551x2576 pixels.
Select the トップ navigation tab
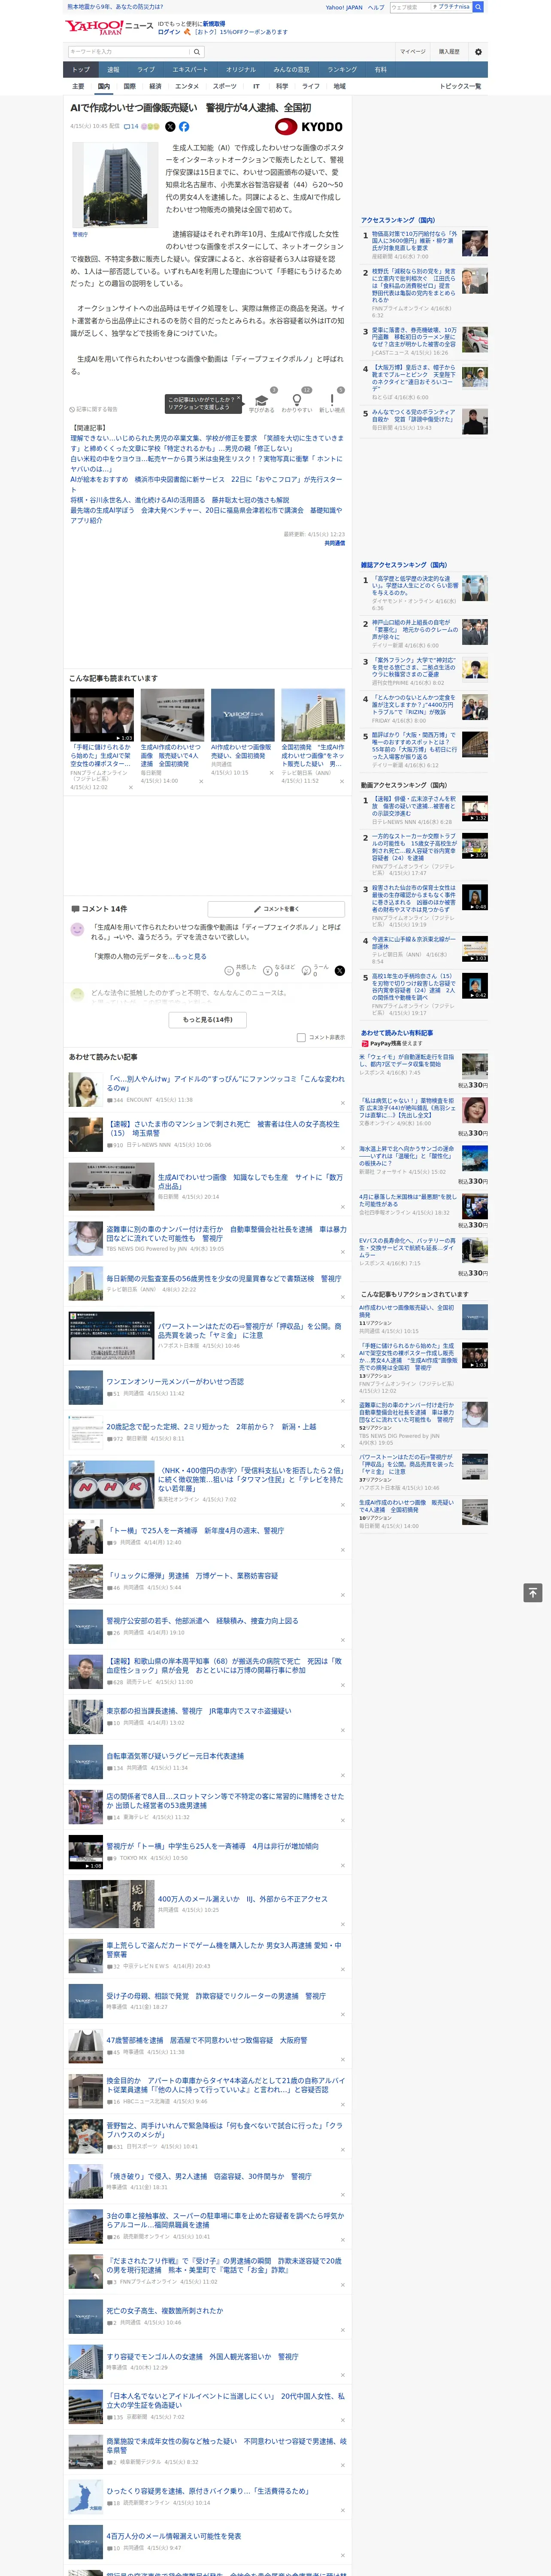point(81,70)
